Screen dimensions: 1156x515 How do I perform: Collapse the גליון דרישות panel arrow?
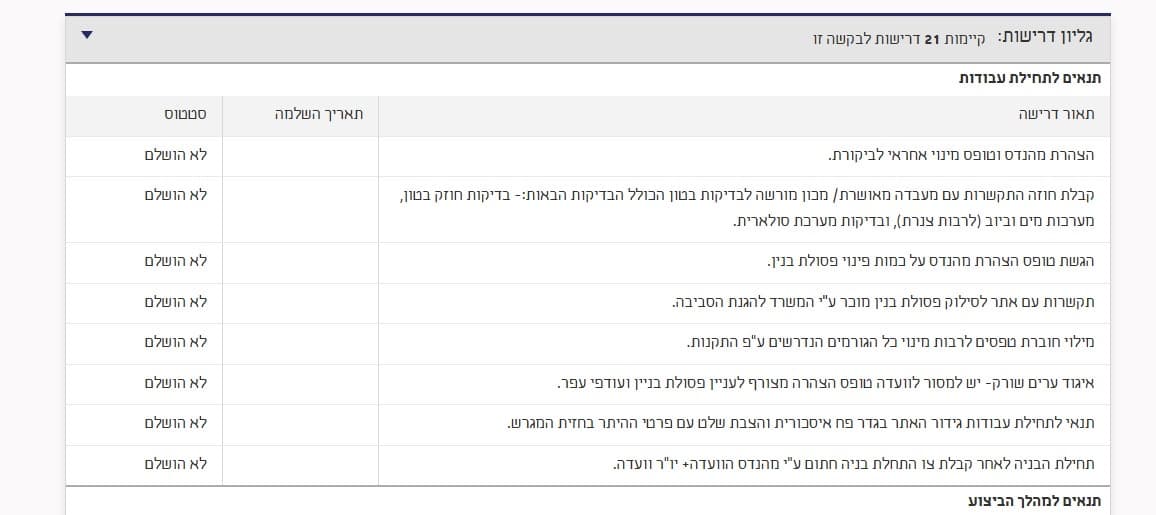click(x=87, y=35)
